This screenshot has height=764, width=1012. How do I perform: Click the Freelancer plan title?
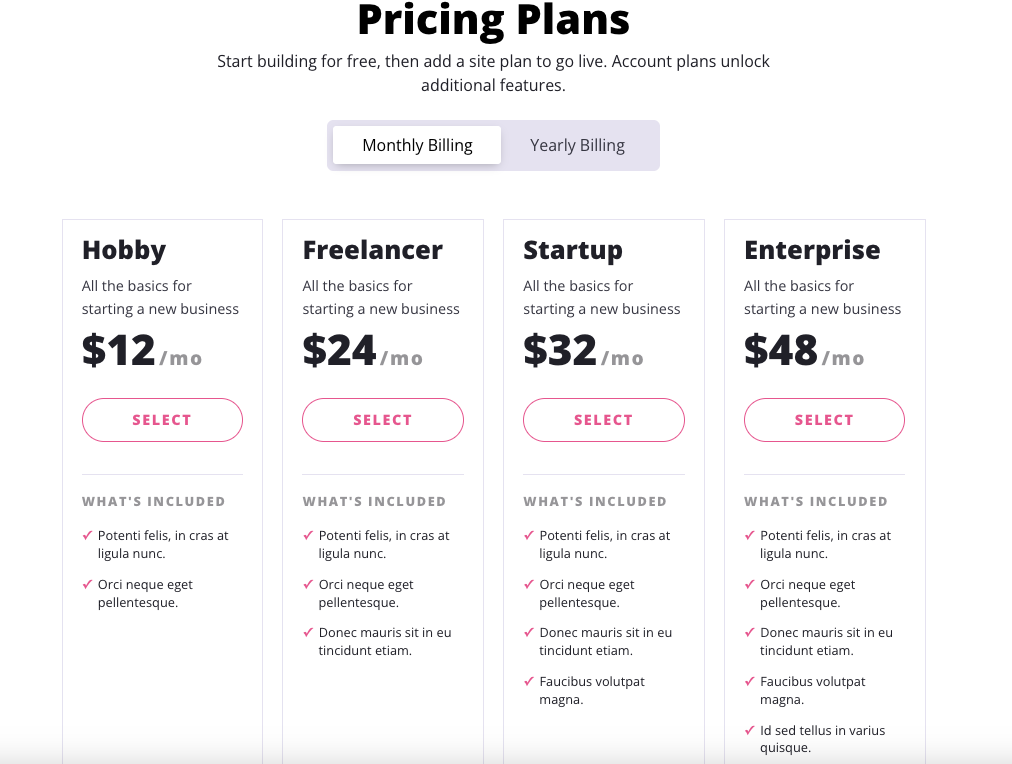(x=372, y=250)
